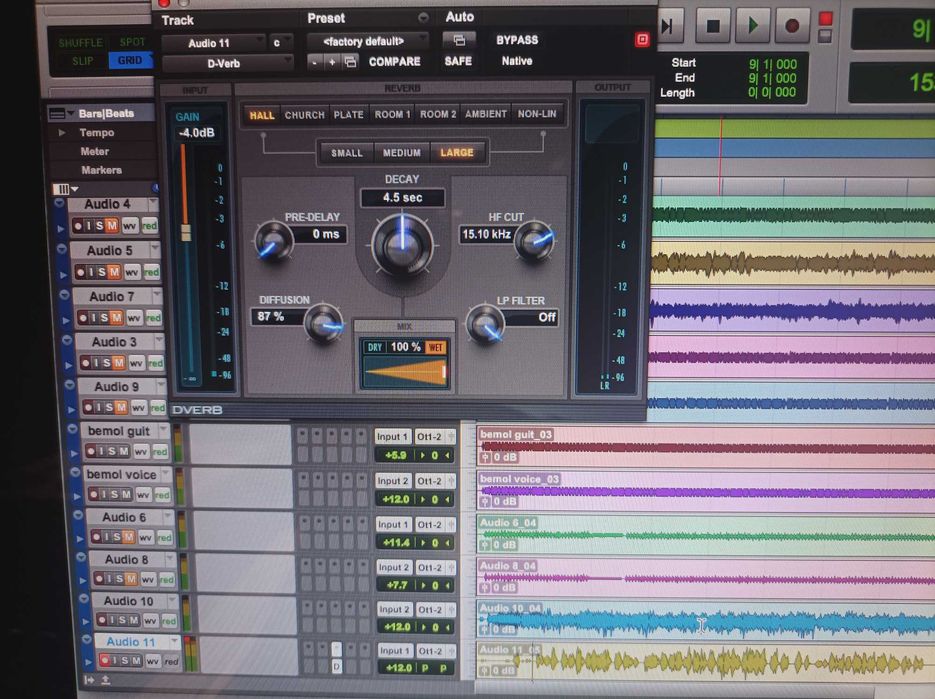Click the SAFE automation button
Screen dimensions: 935x699
(x=458, y=61)
